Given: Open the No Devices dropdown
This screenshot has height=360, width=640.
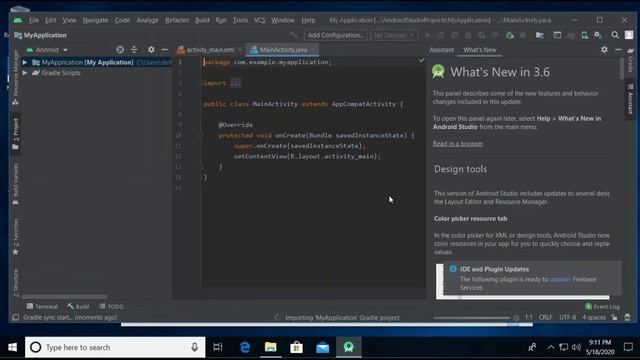Looking at the screenshot, I should coord(394,35).
